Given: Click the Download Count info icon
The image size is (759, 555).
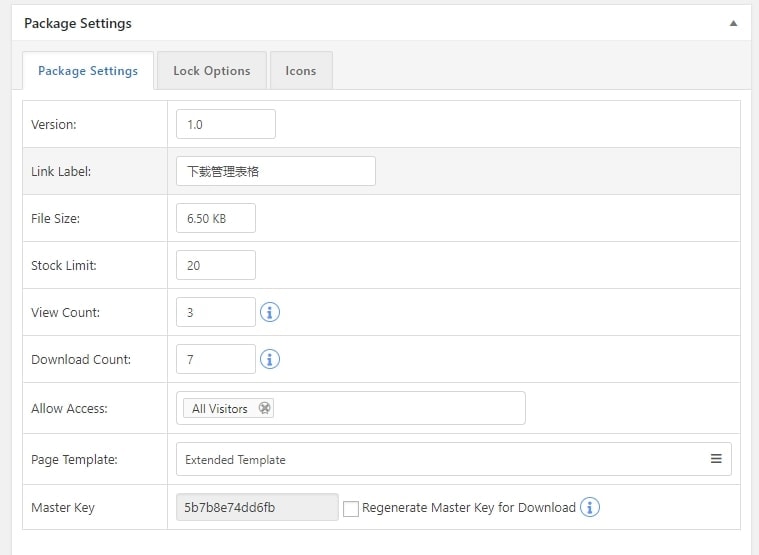Looking at the screenshot, I should [270, 359].
